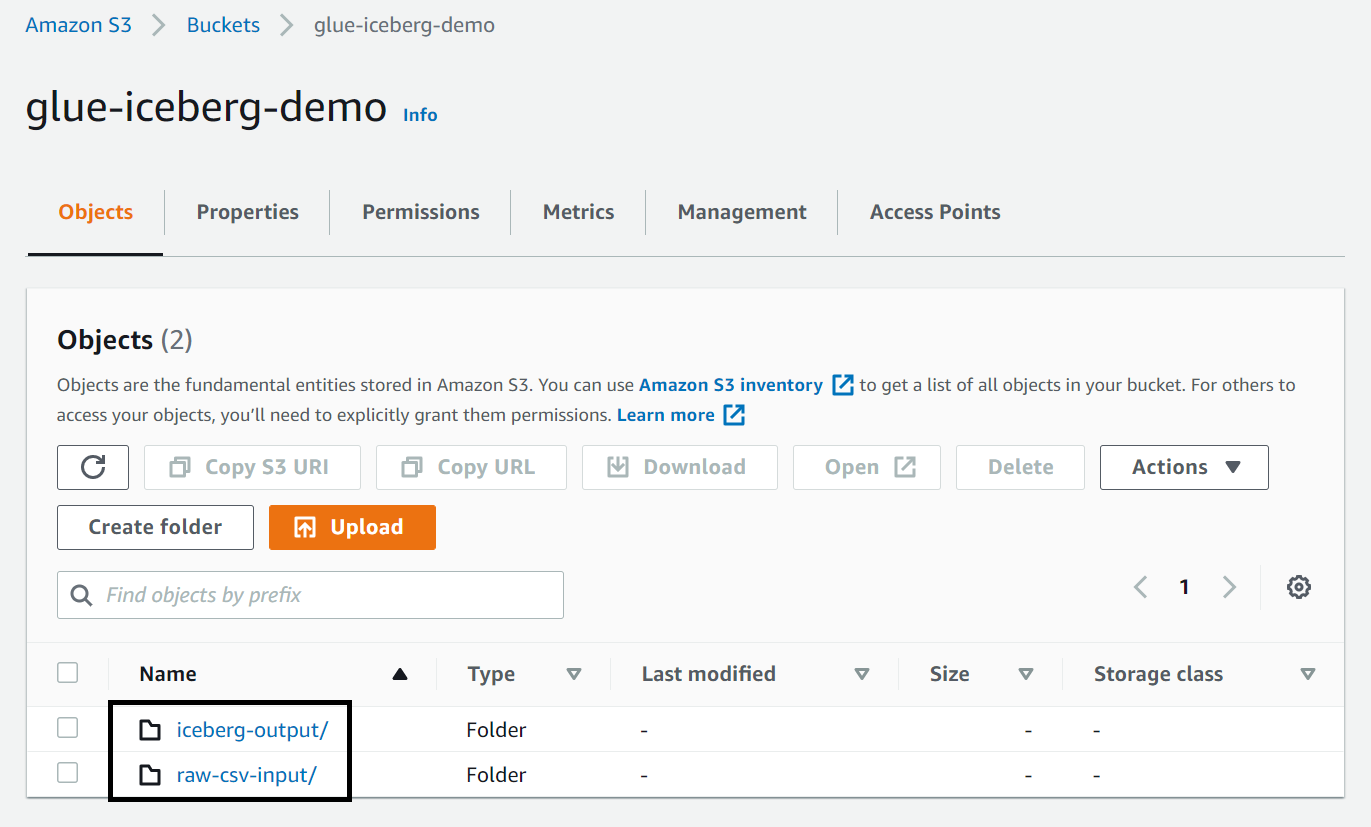Click the Storage class column header

[1158, 674]
